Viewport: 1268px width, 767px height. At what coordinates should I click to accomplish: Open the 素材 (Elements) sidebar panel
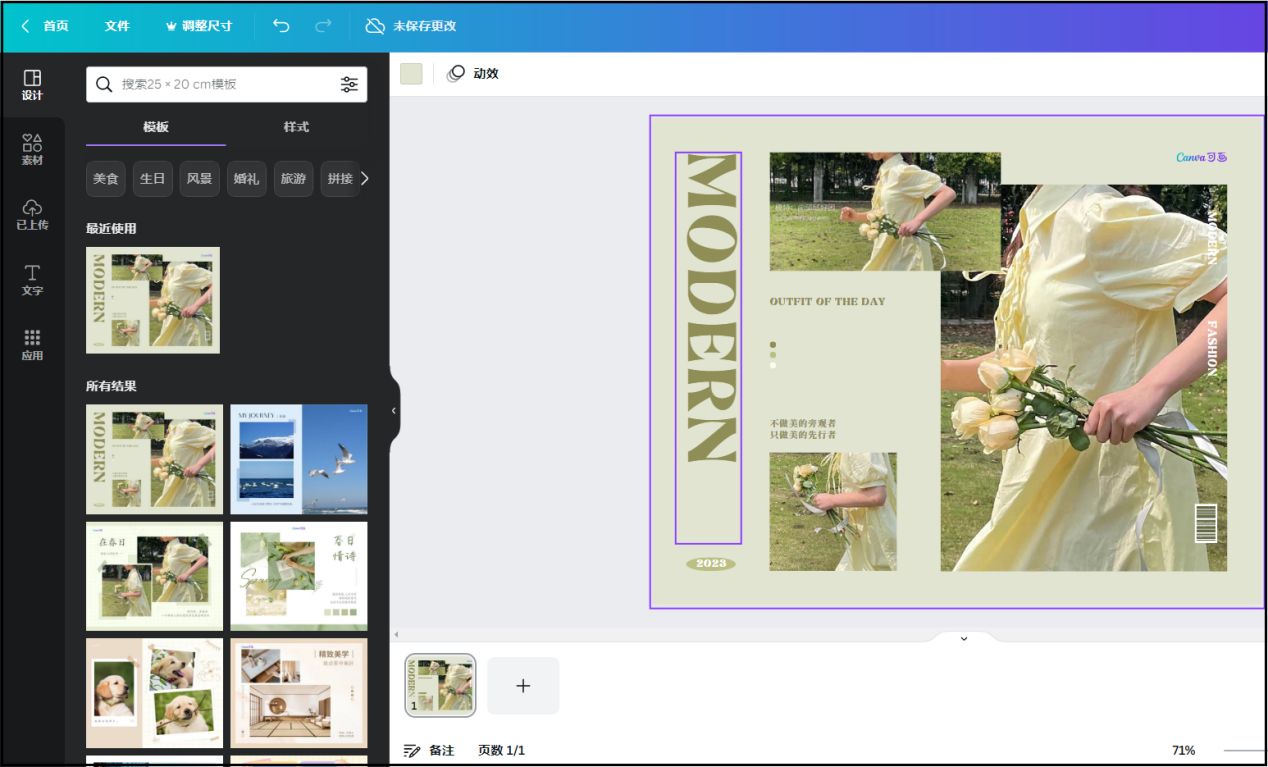(x=32, y=149)
